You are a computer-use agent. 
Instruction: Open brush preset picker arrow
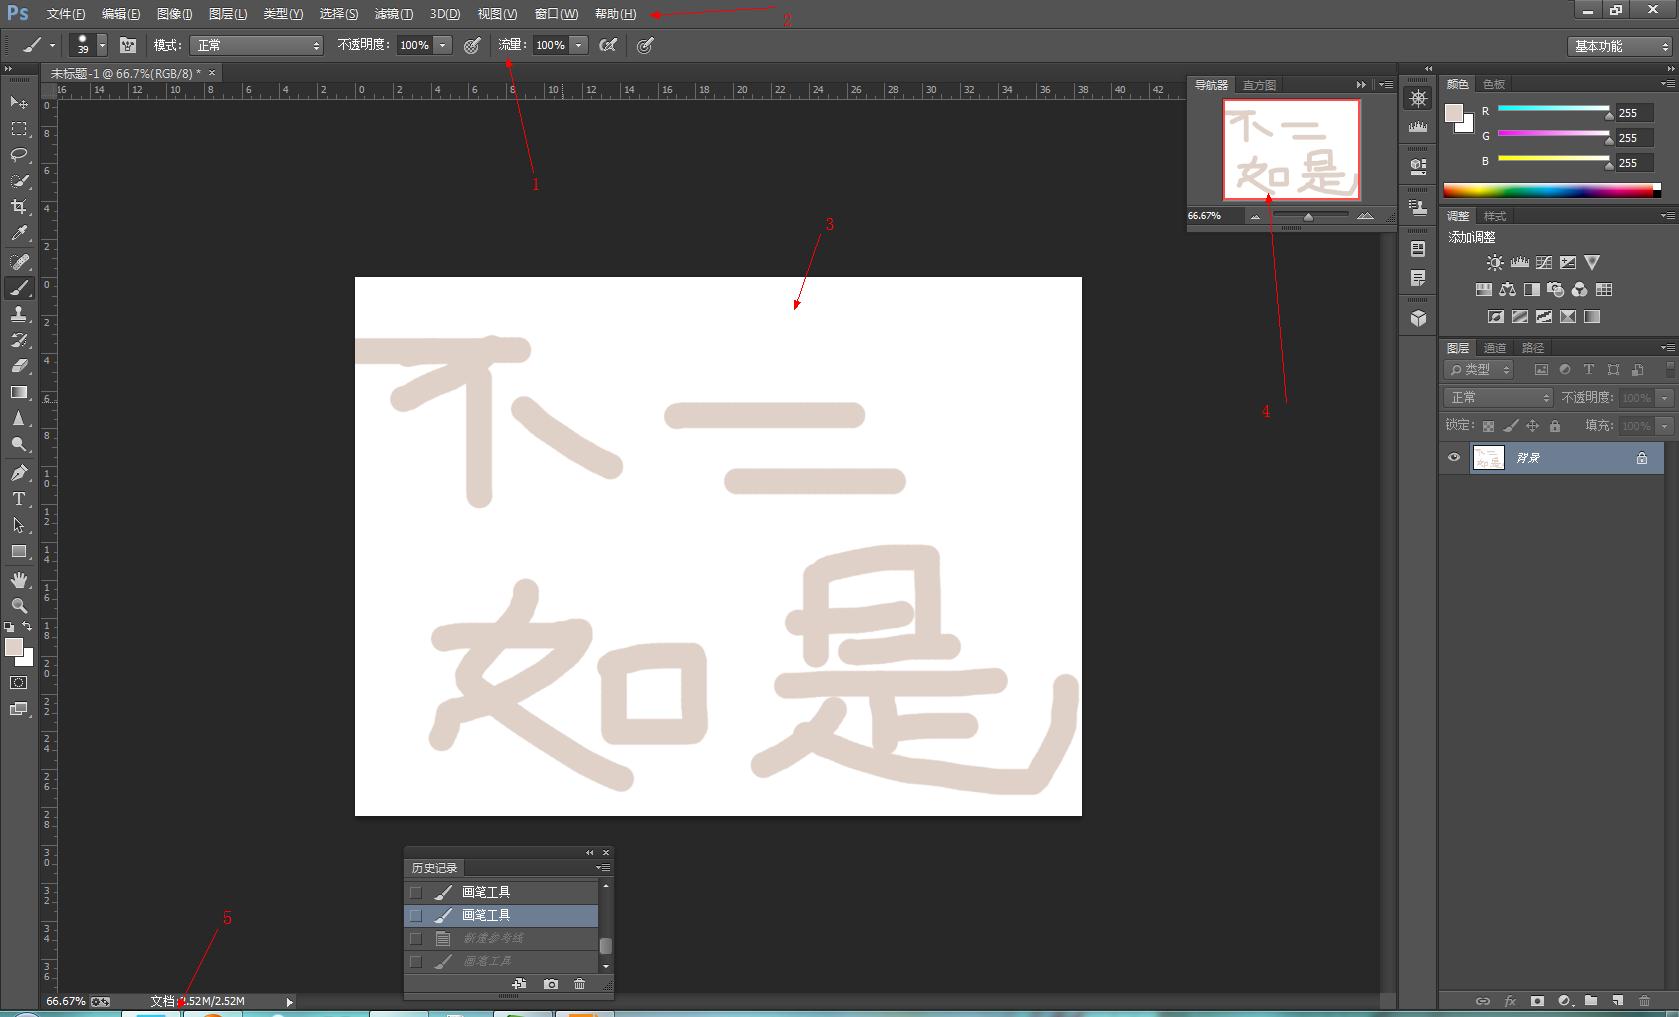tap(102, 45)
